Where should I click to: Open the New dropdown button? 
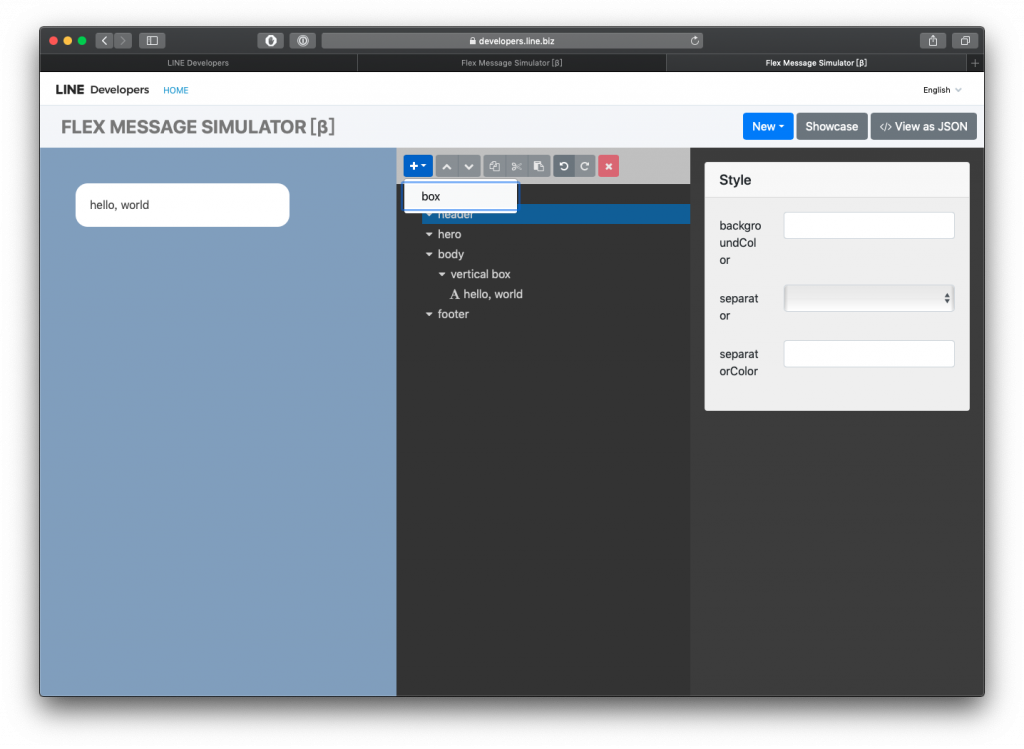(x=768, y=127)
